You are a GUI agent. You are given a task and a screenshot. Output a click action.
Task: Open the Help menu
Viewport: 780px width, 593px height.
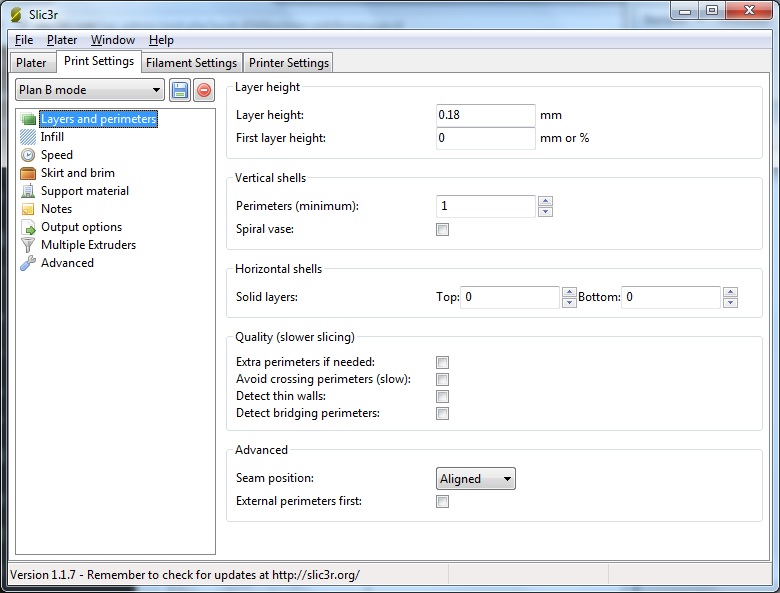click(x=161, y=40)
